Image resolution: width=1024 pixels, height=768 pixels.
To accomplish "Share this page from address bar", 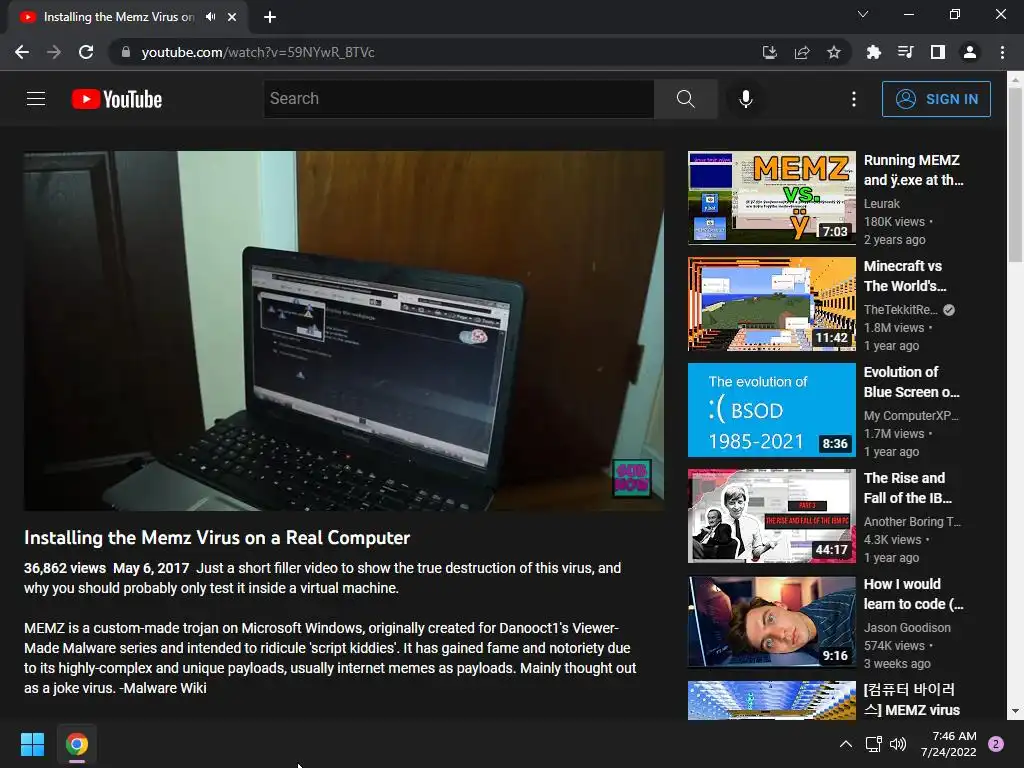I will (x=802, y=52).
